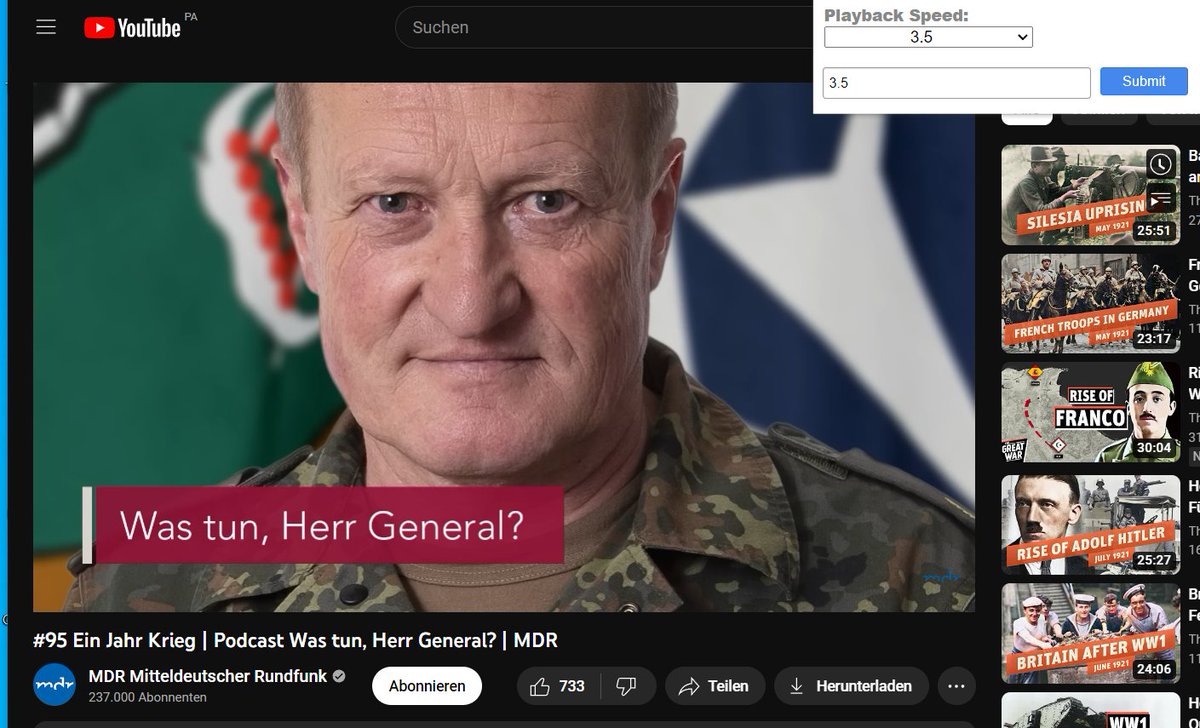Open the three-dot more actions menu
This screenshot has width=1200, height=728.
(955, 686)
